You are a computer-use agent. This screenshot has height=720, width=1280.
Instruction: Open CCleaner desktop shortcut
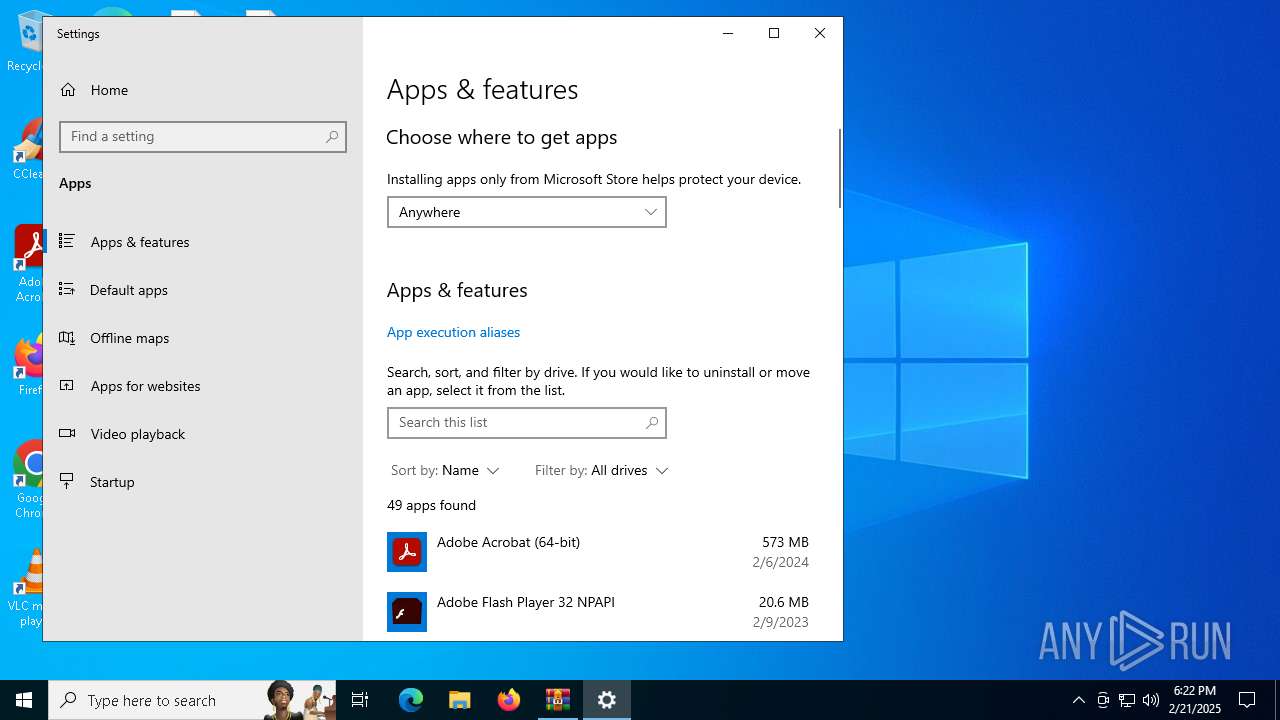point(30,150)
